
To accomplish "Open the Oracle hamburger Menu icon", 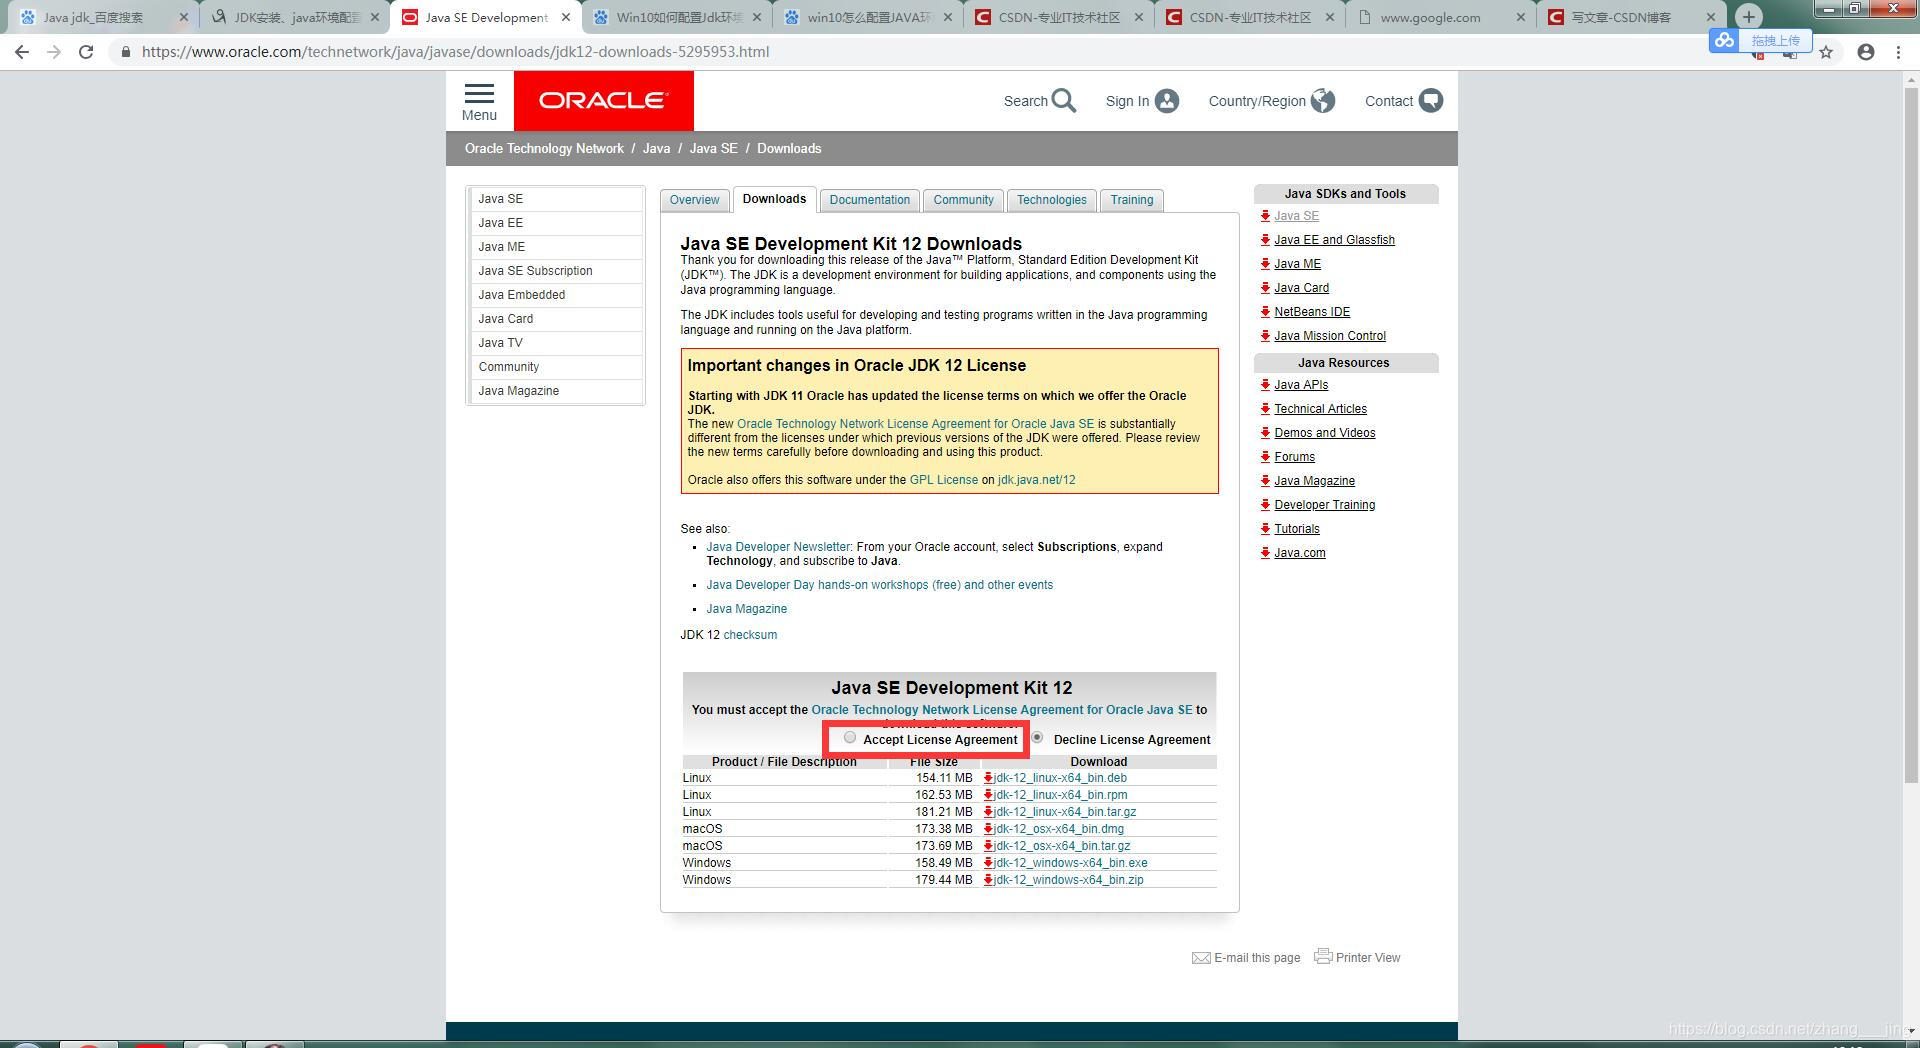I will (479, 93).
